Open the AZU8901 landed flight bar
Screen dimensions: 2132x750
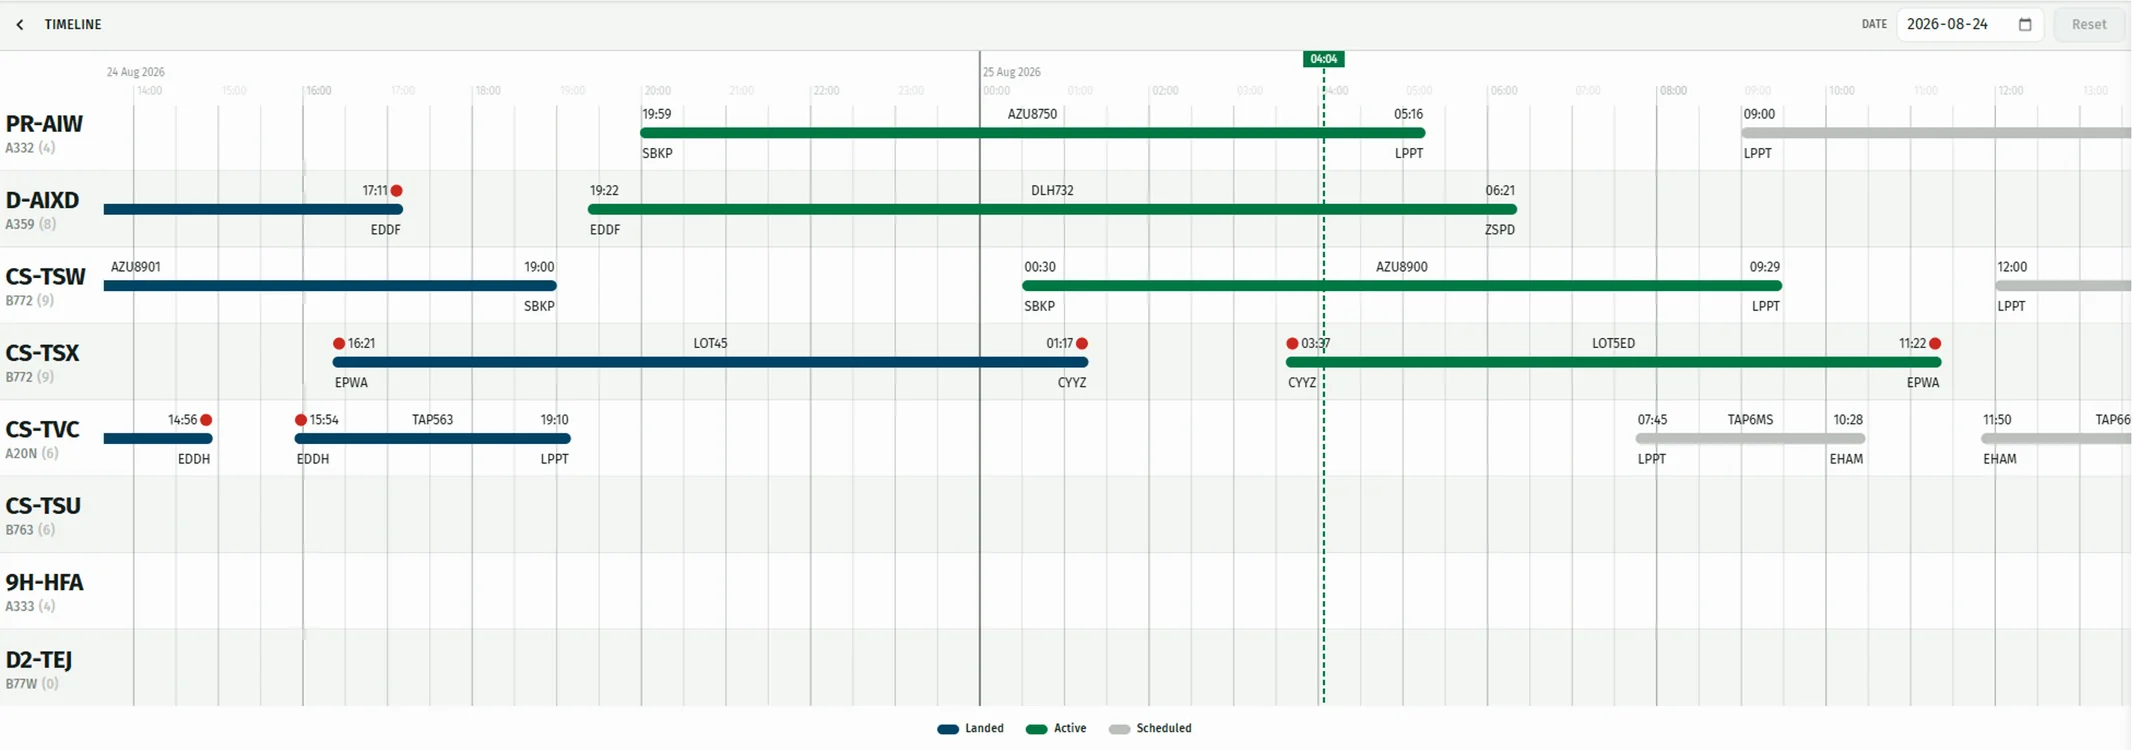[330, 286]
